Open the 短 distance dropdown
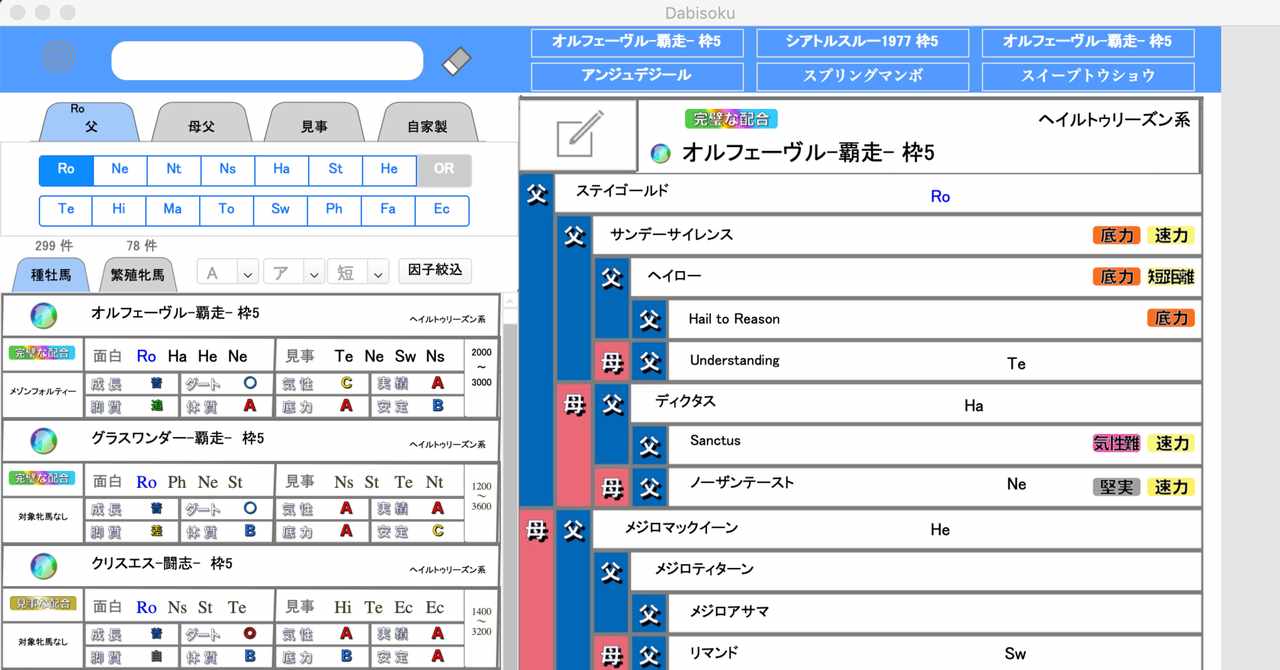This screenshot has height=670, width=1280. [x=359, y=272]
